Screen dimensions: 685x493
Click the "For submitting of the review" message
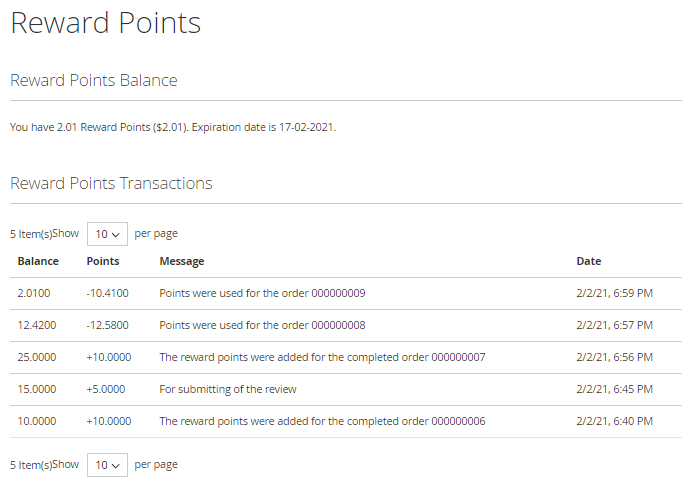click(x=228, y=390)
